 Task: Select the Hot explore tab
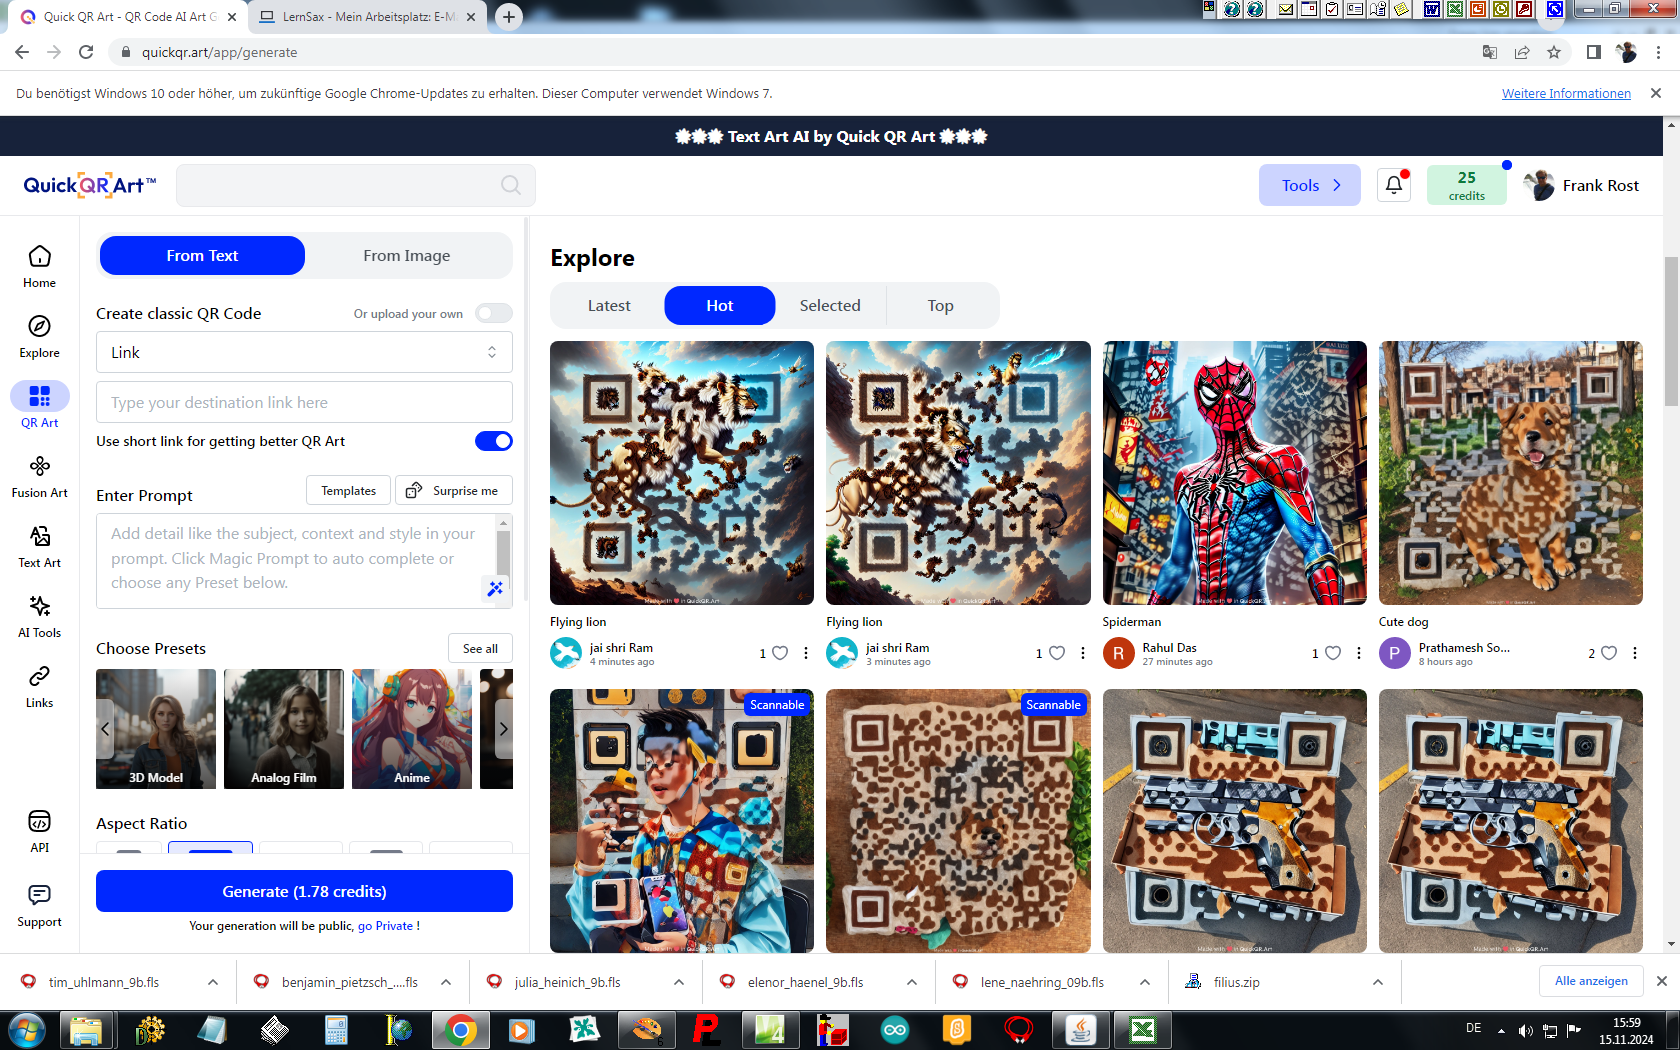(x=720, y=305)
